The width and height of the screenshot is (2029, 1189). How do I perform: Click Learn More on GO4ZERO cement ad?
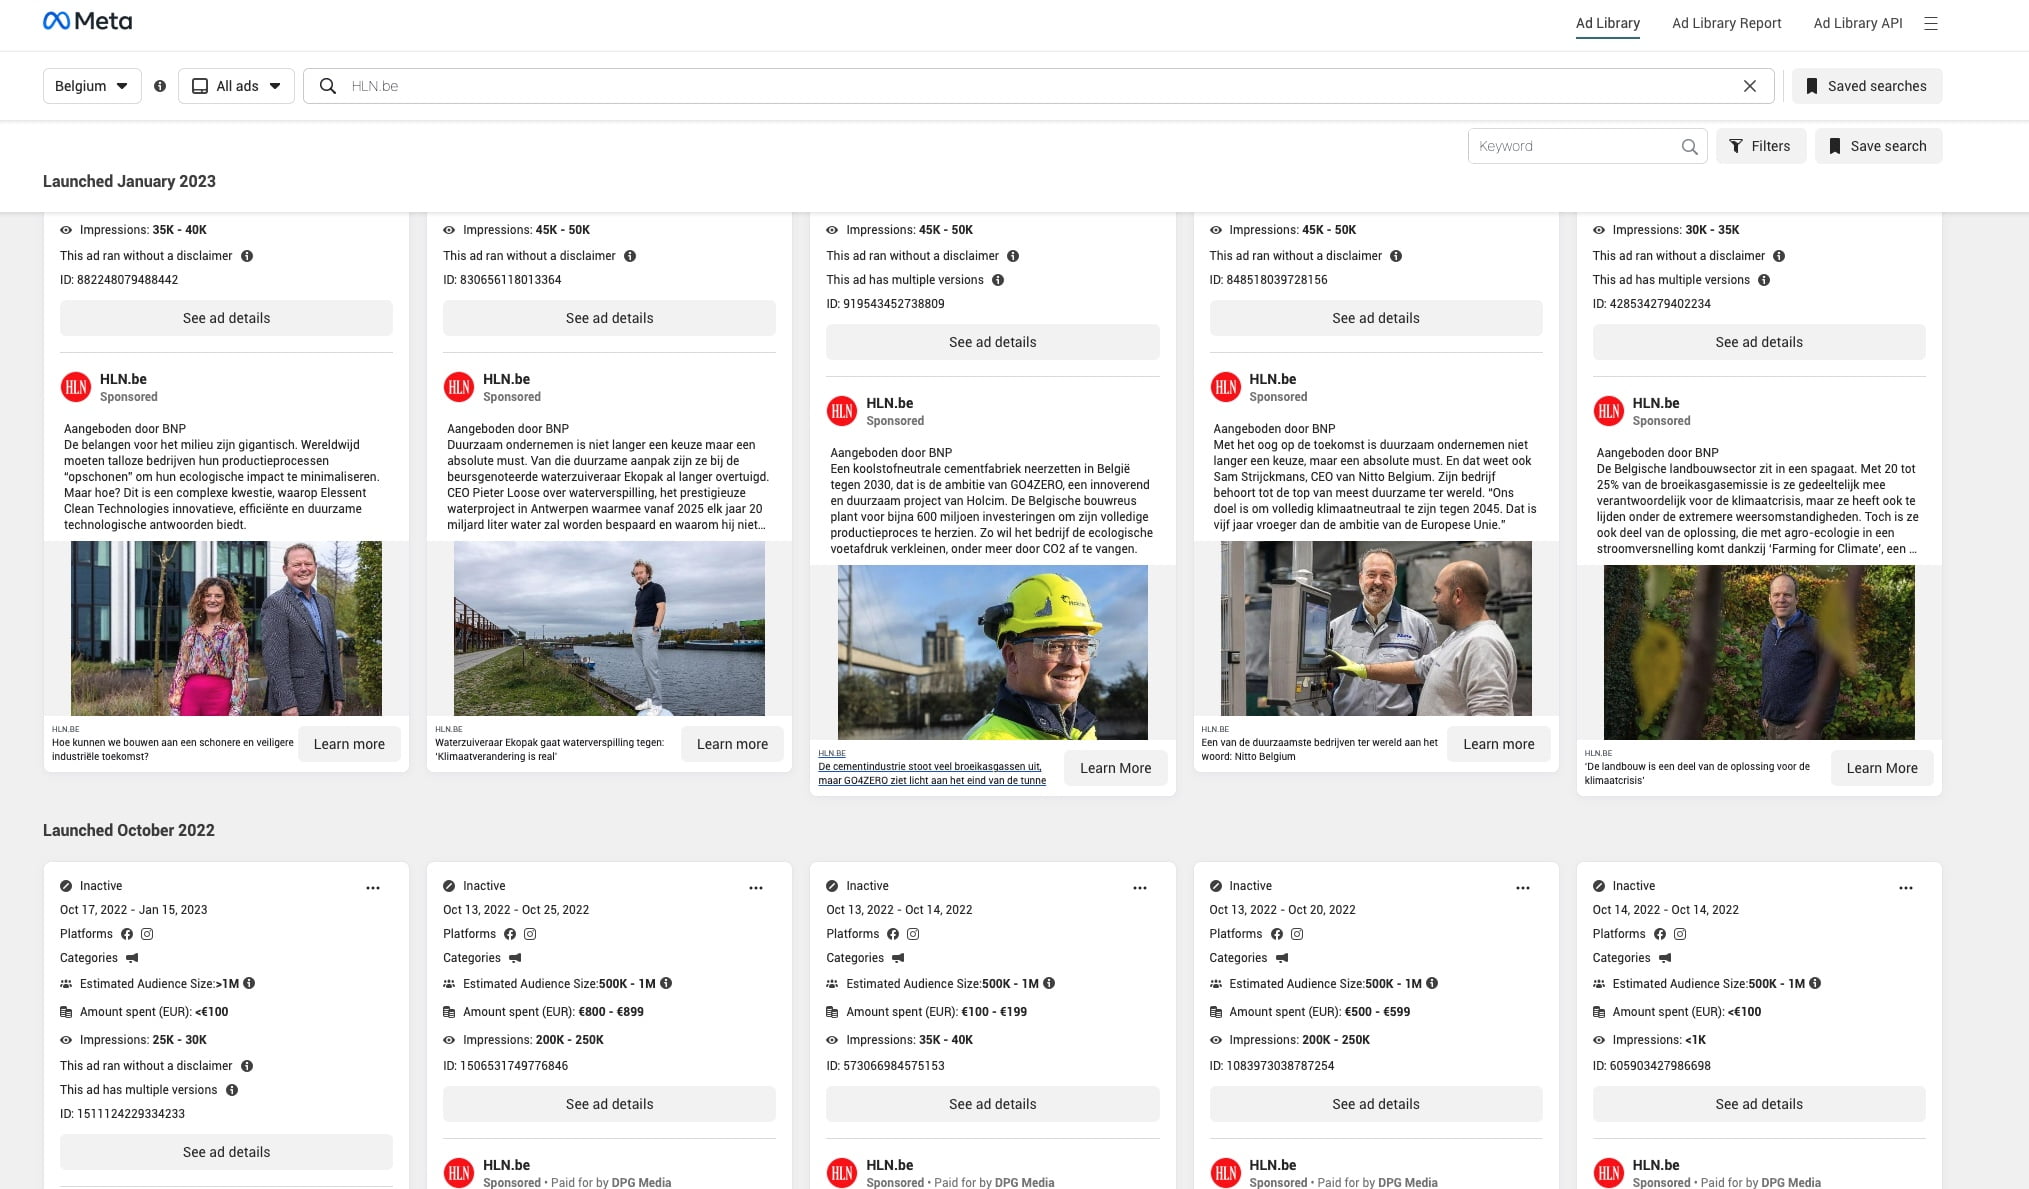point(1115,768)
